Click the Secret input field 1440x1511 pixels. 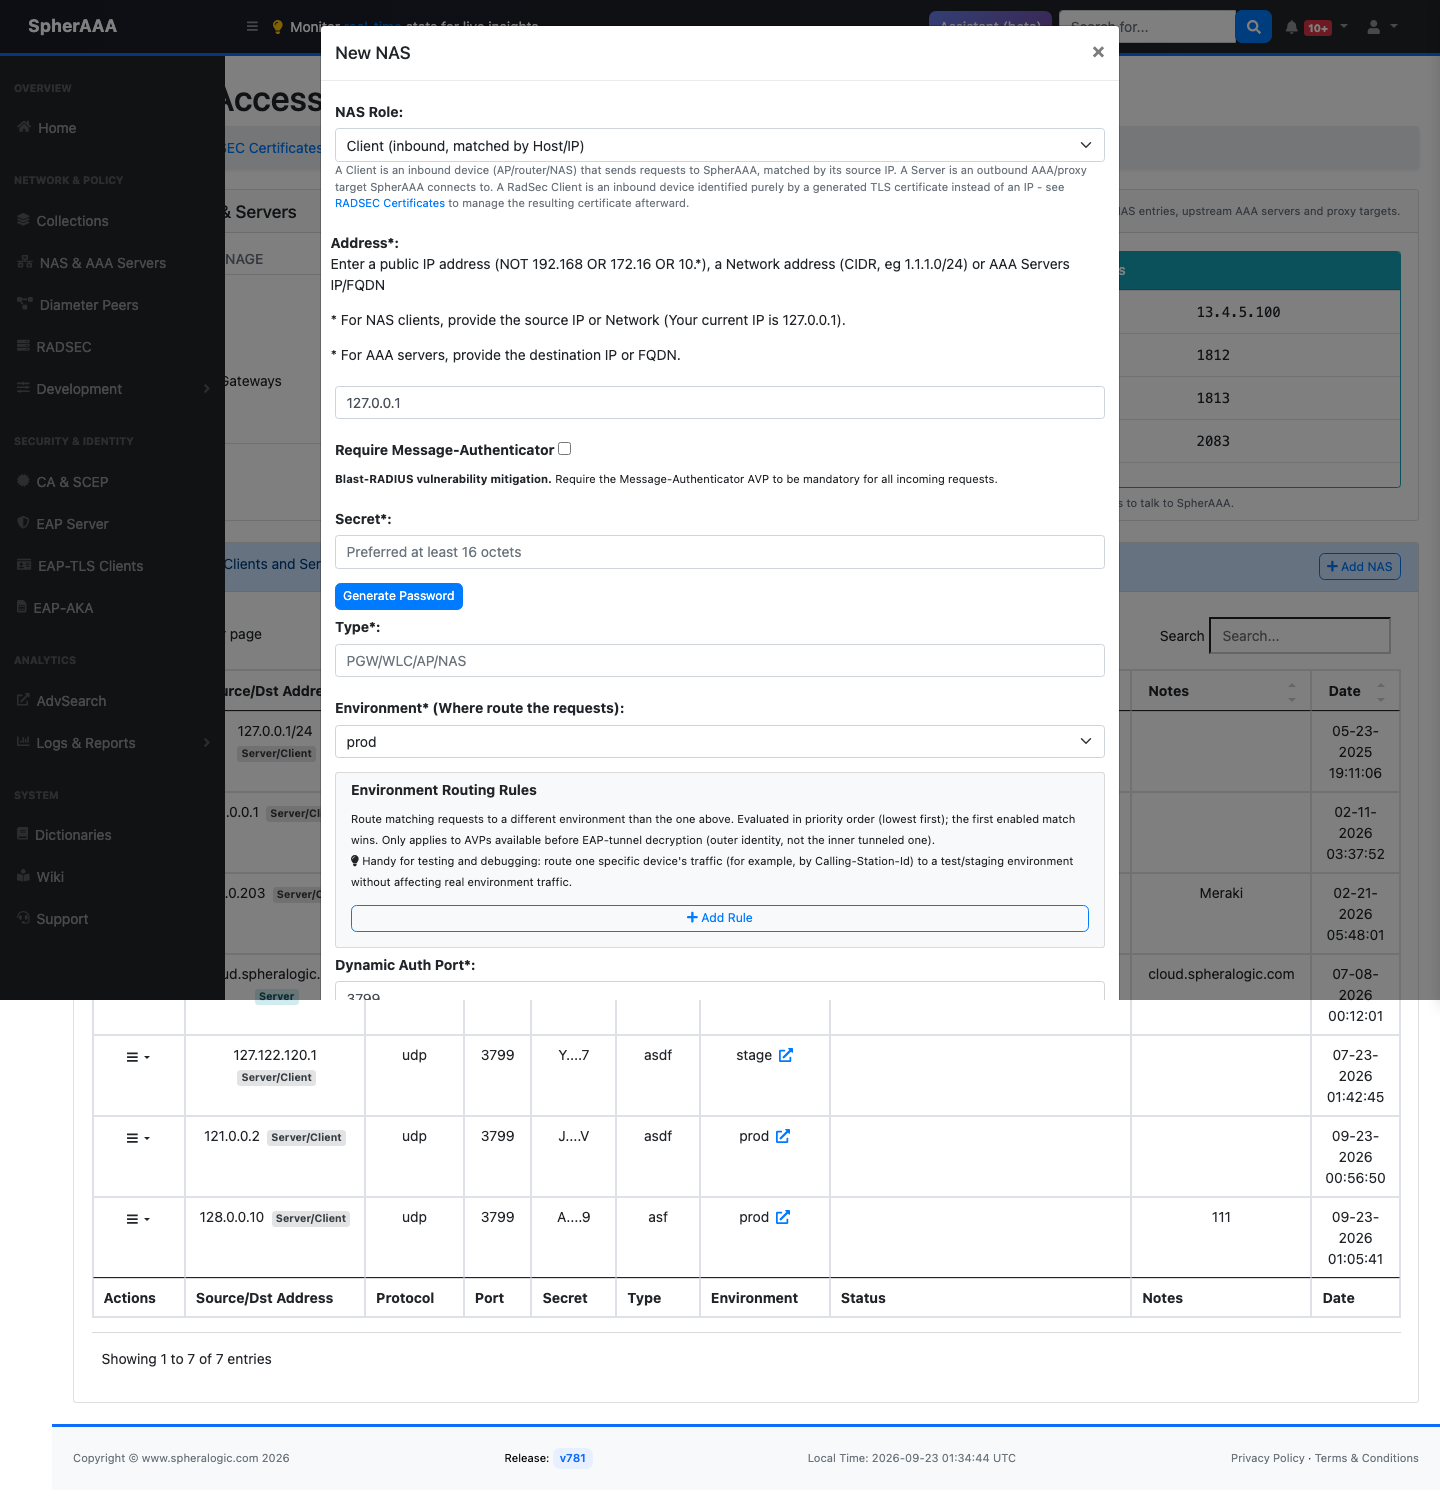point(720,552)
